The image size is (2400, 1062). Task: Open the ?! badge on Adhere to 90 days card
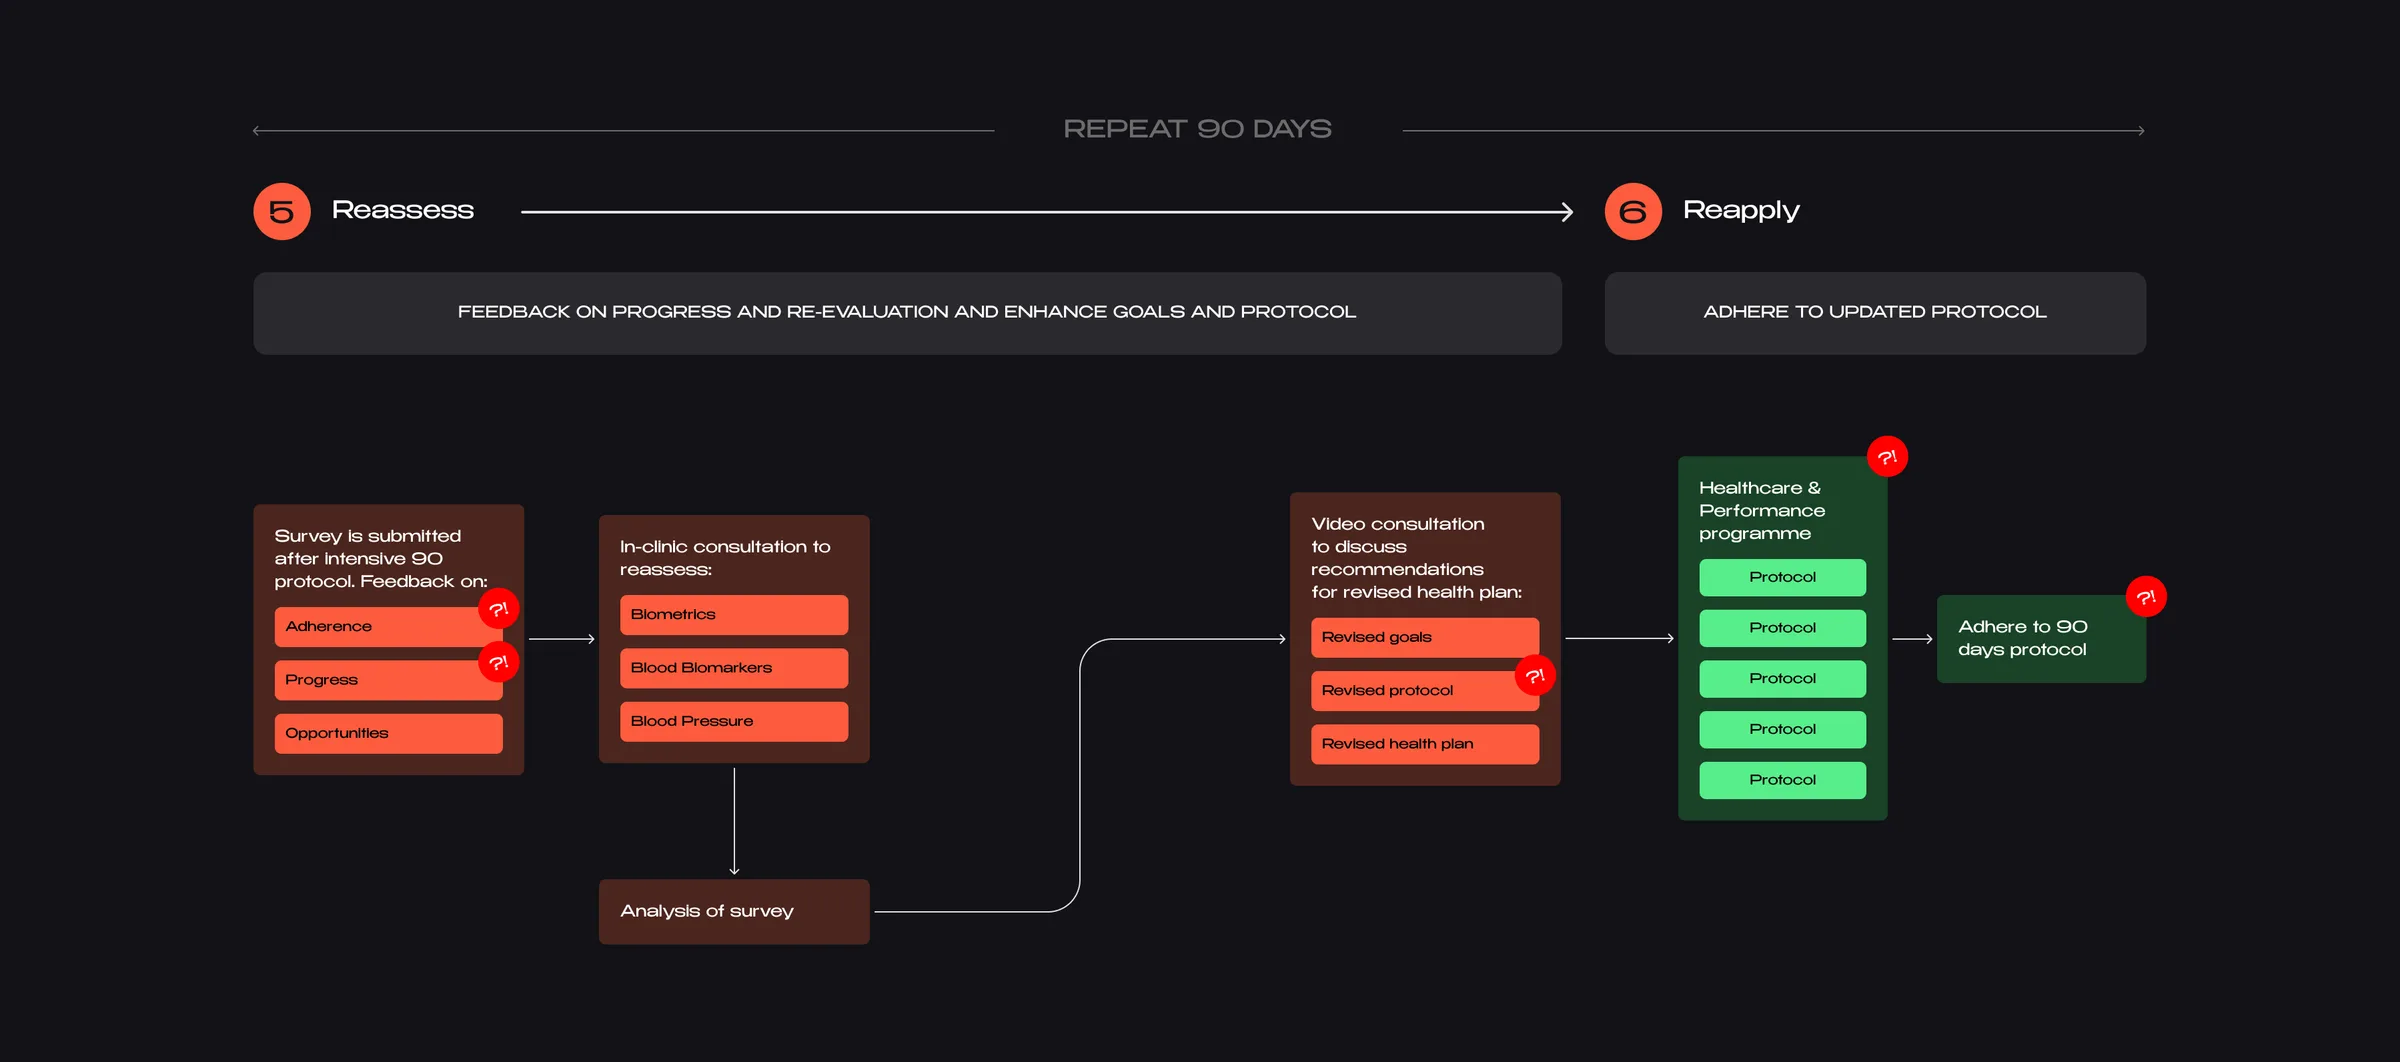[2146, 597]
